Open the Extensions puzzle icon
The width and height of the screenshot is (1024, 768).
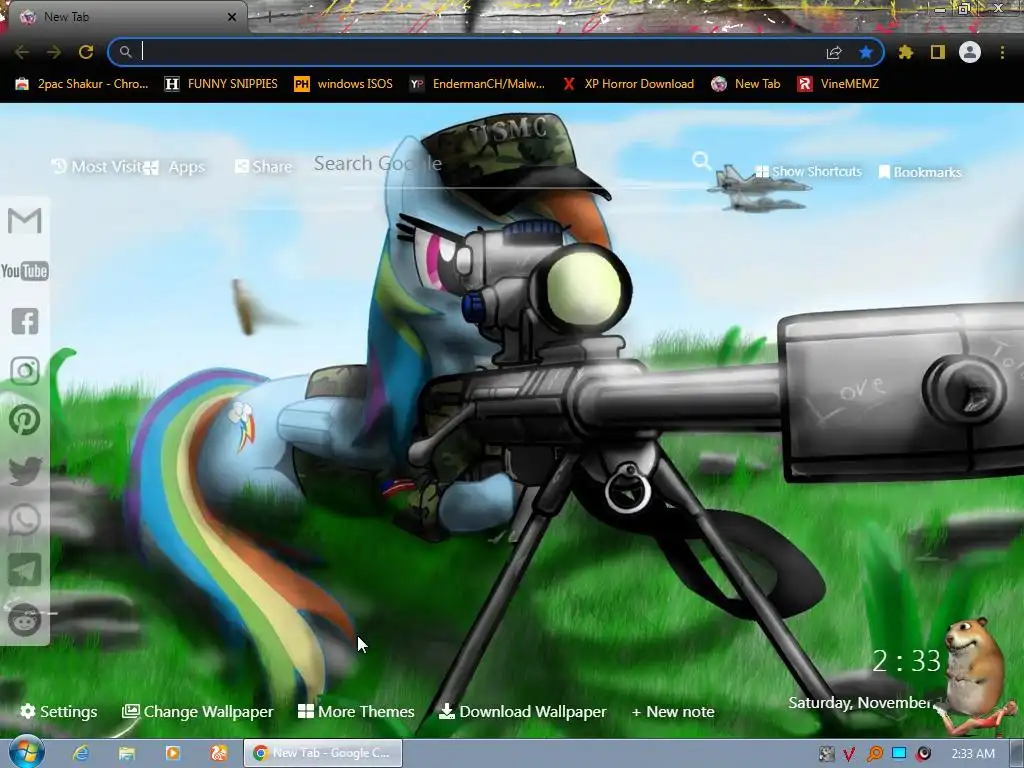pos(906,52)
